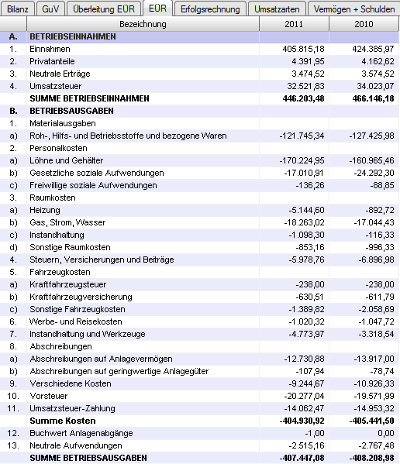Select the BETRIEBSEINNAHMEN section row
Screen dimensions: 400x464
(x=199, y=37)
